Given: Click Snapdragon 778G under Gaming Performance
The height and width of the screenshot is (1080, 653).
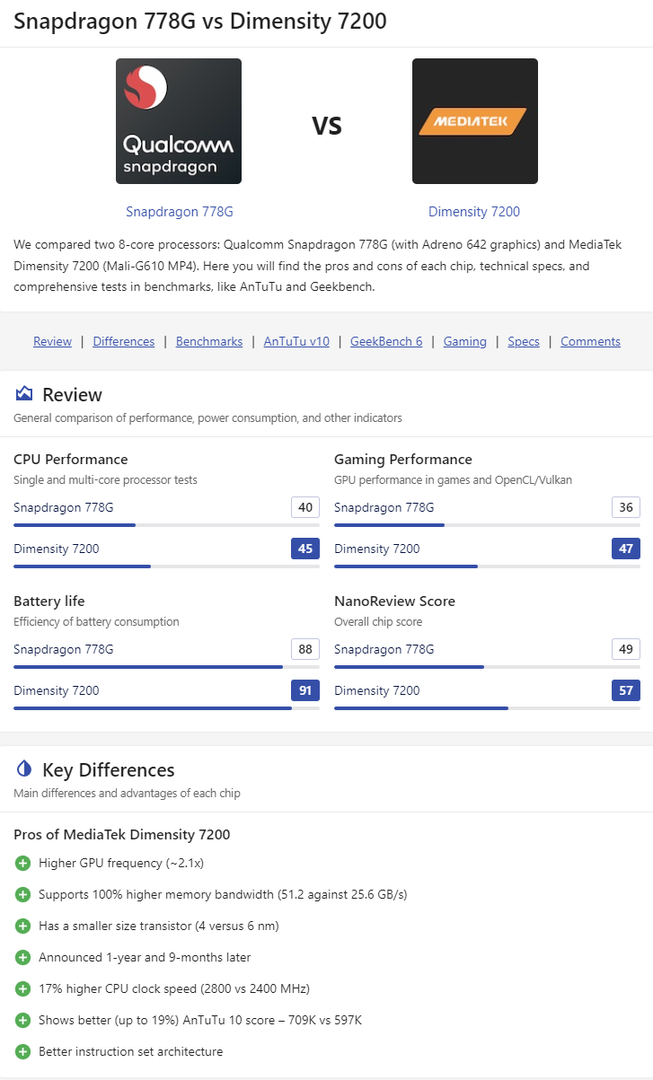Looking at the screenshot, I should [x=384, y=508].
